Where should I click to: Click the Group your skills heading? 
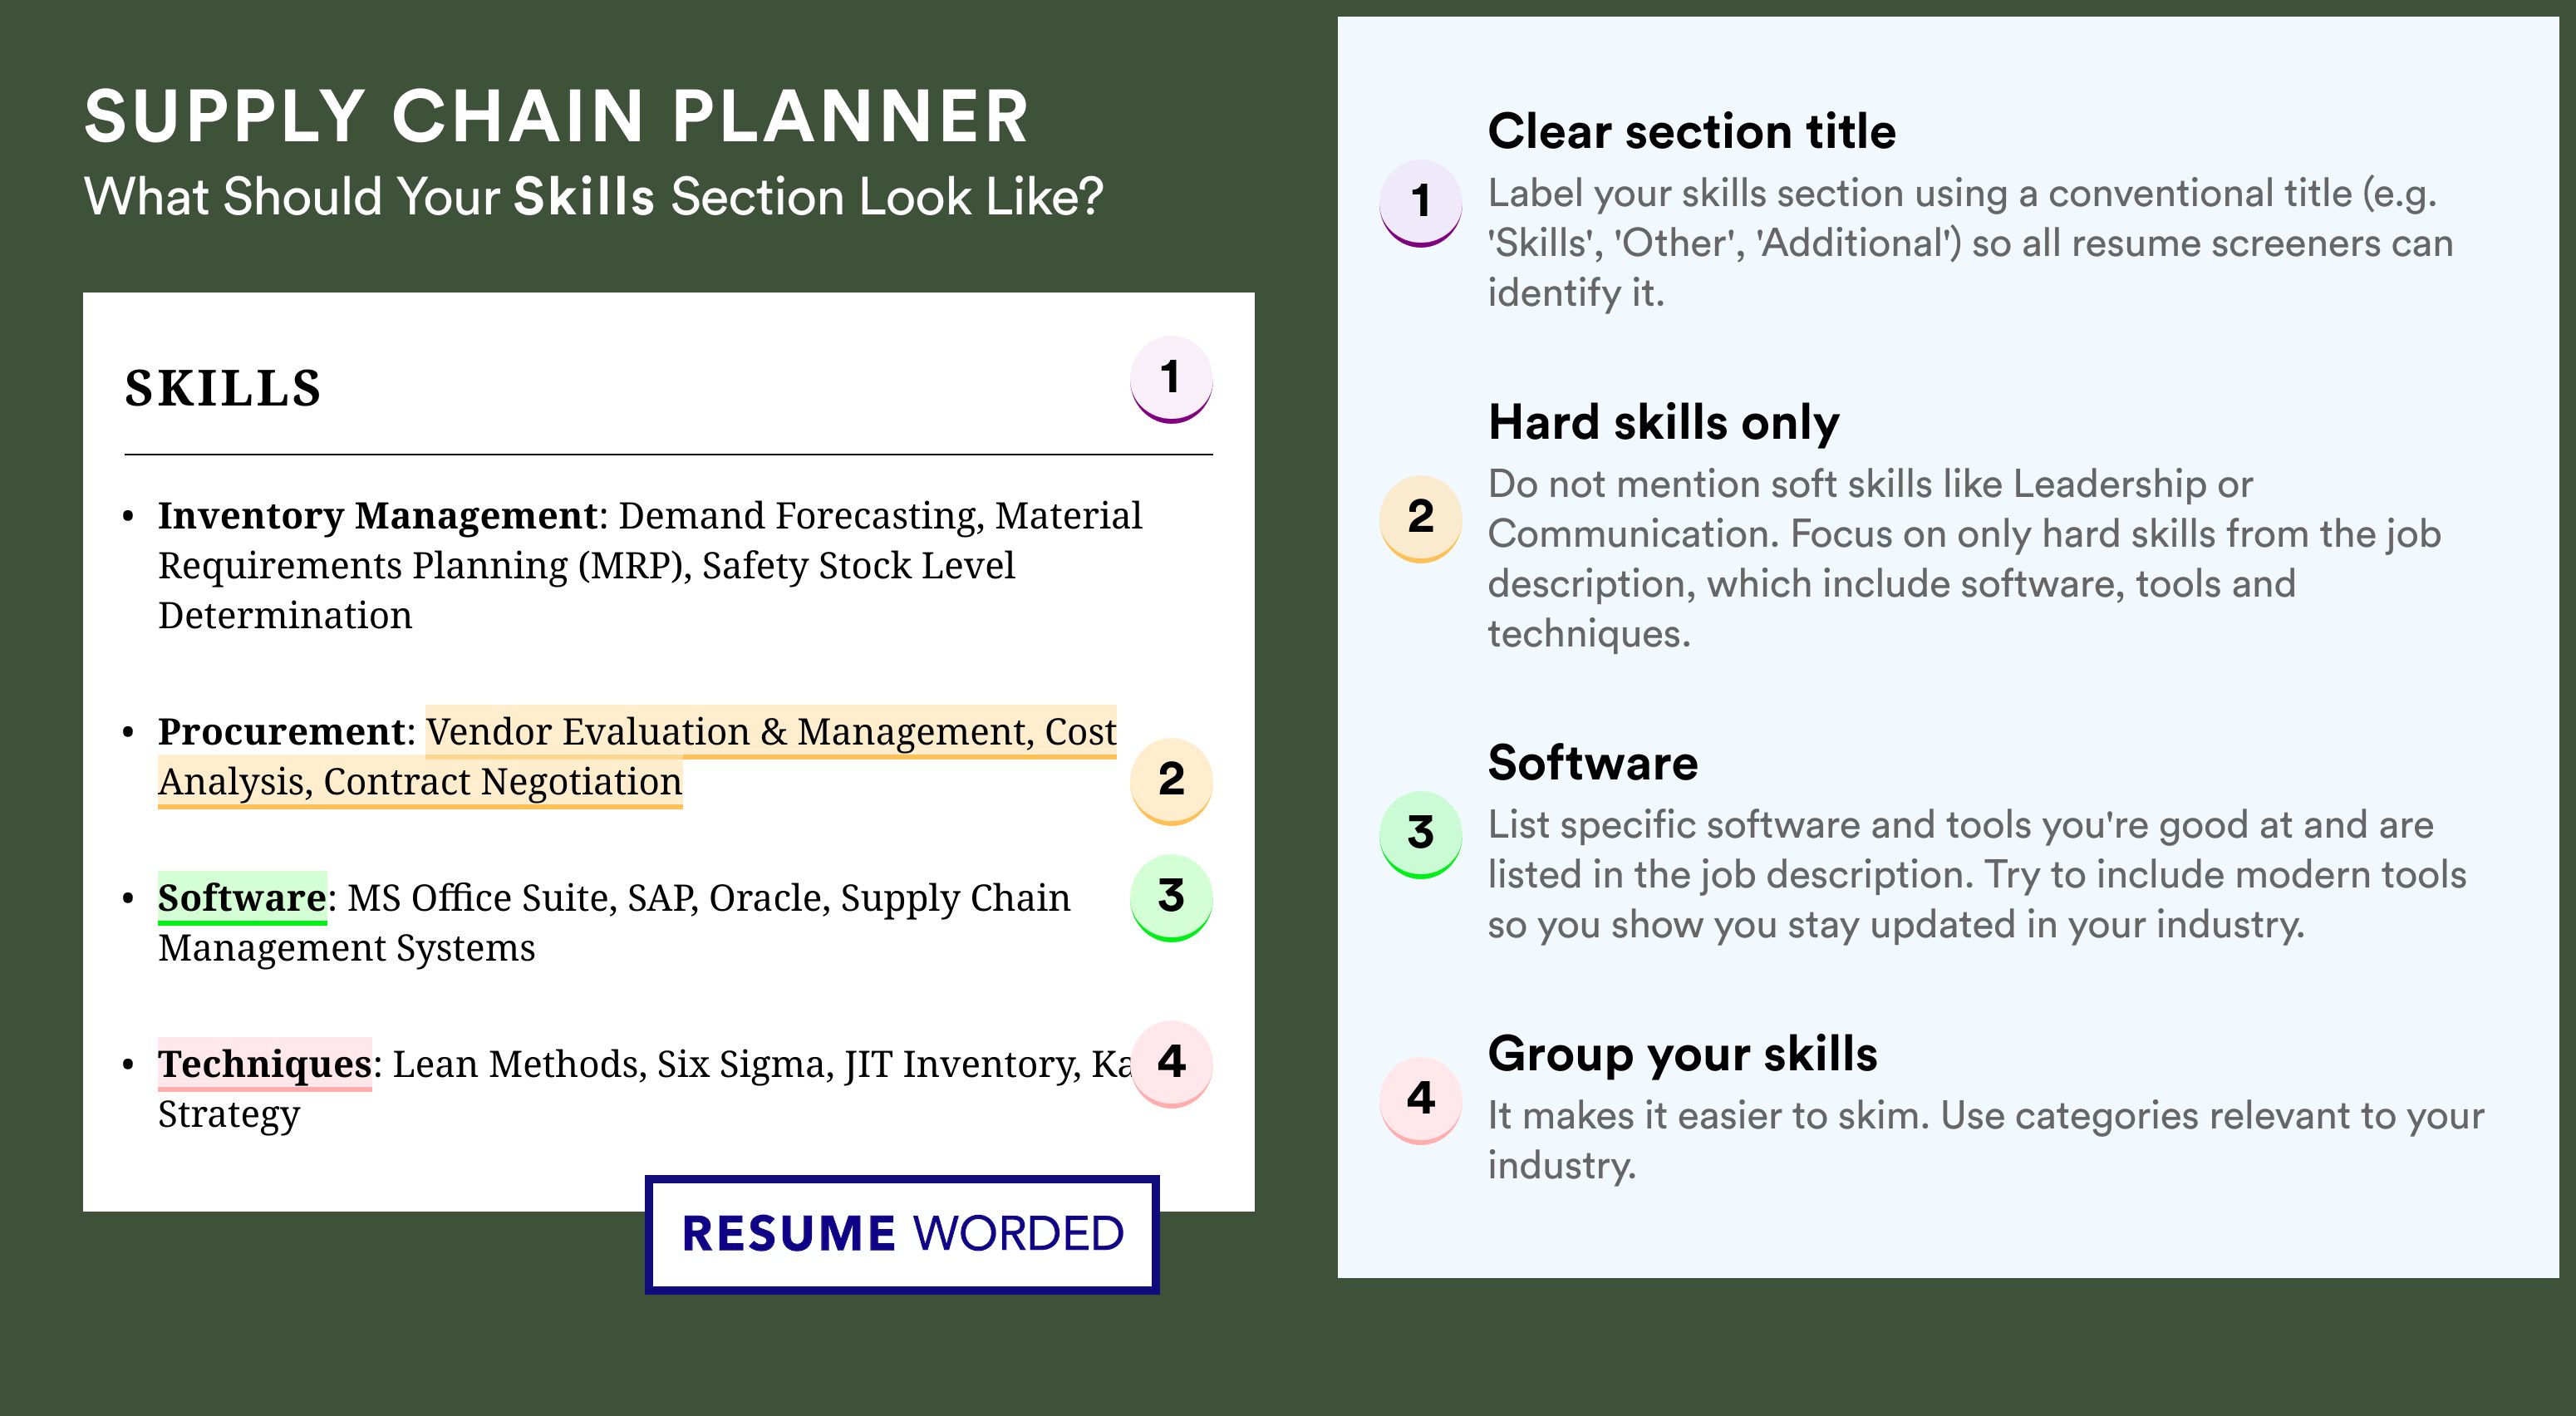(x=1682, y=1054)
